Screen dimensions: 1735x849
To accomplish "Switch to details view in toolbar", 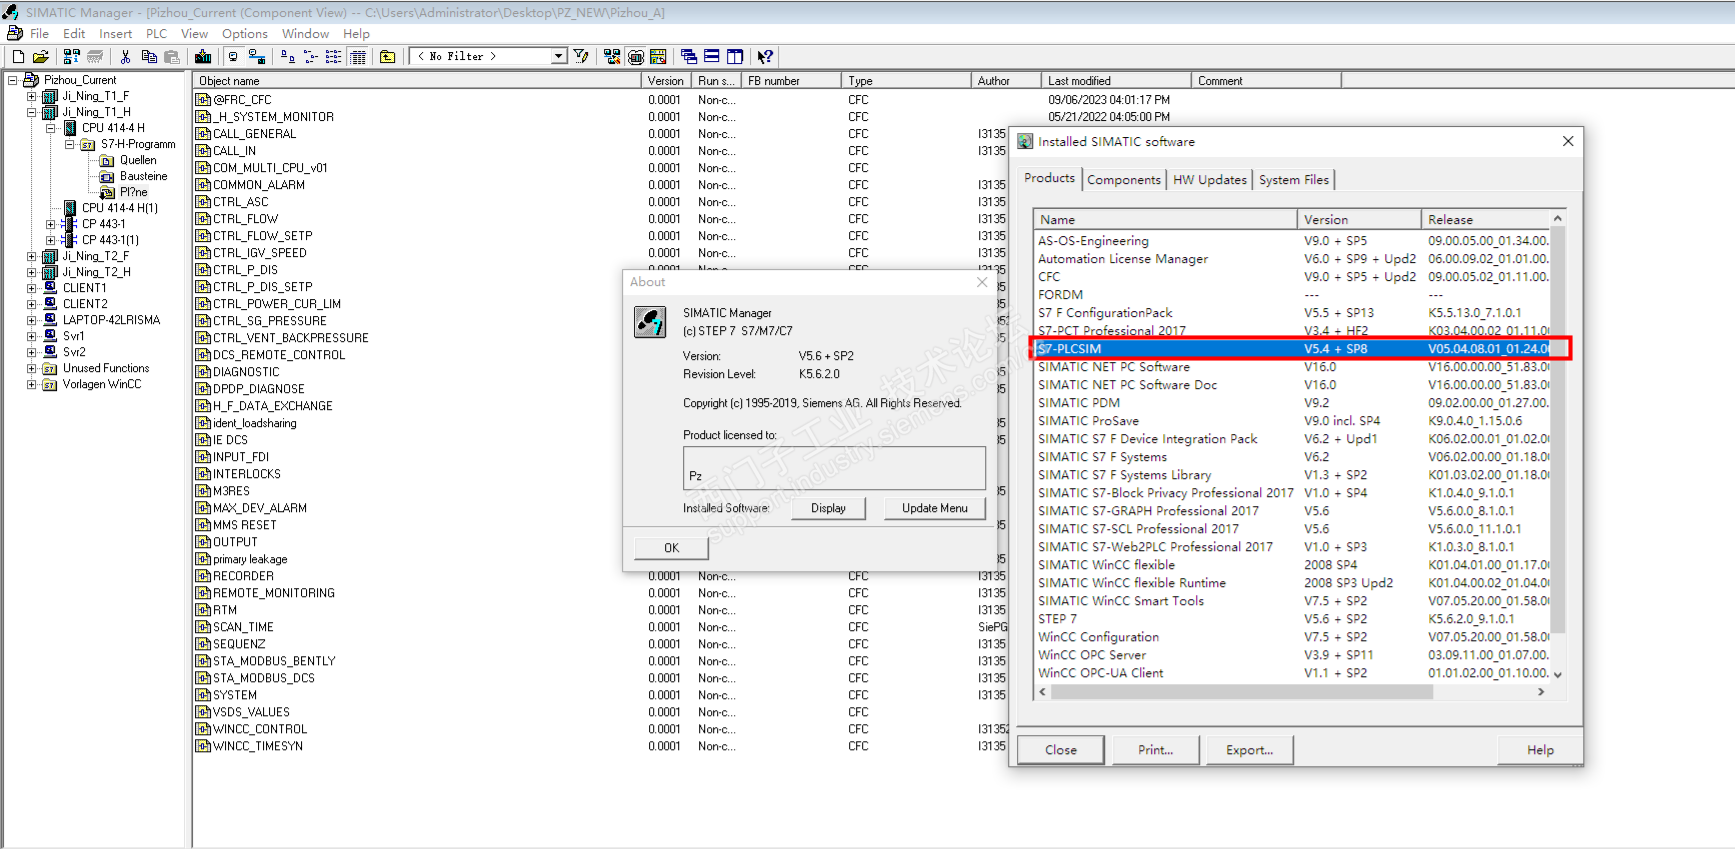I will coord(358,57).
